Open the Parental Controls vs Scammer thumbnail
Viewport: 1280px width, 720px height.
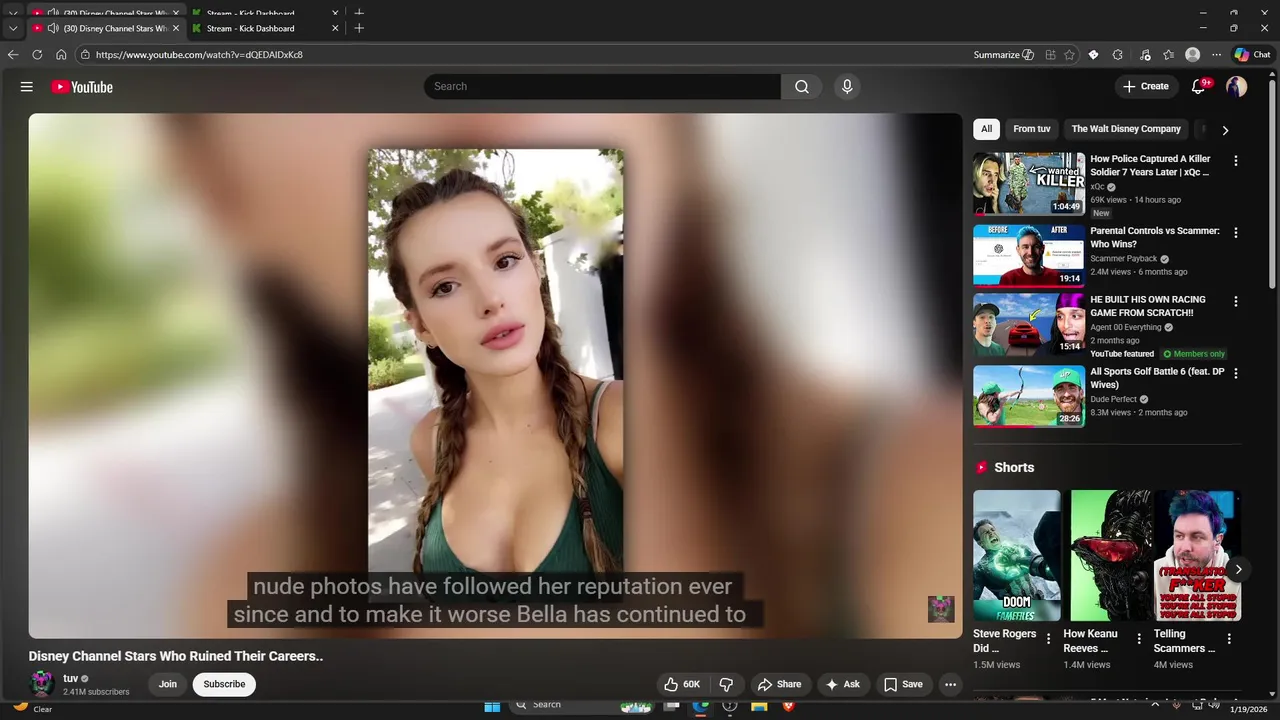click(x=1029, y=256)
